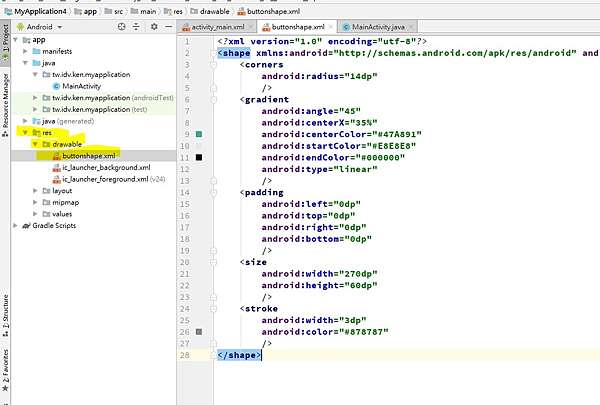This screenshot has width=600, height=405.
Task: Fold the size tag at line 20
Action: pos(214,262)
